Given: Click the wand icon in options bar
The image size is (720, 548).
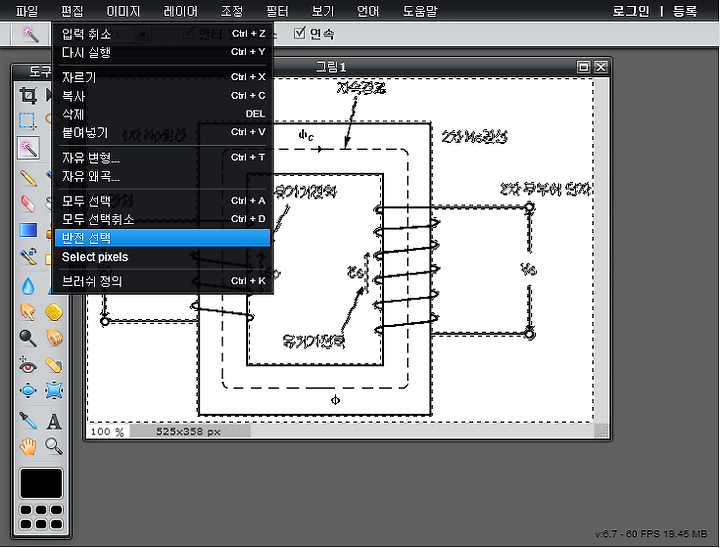Looking at the screenshot, I should tap(30, 34).
